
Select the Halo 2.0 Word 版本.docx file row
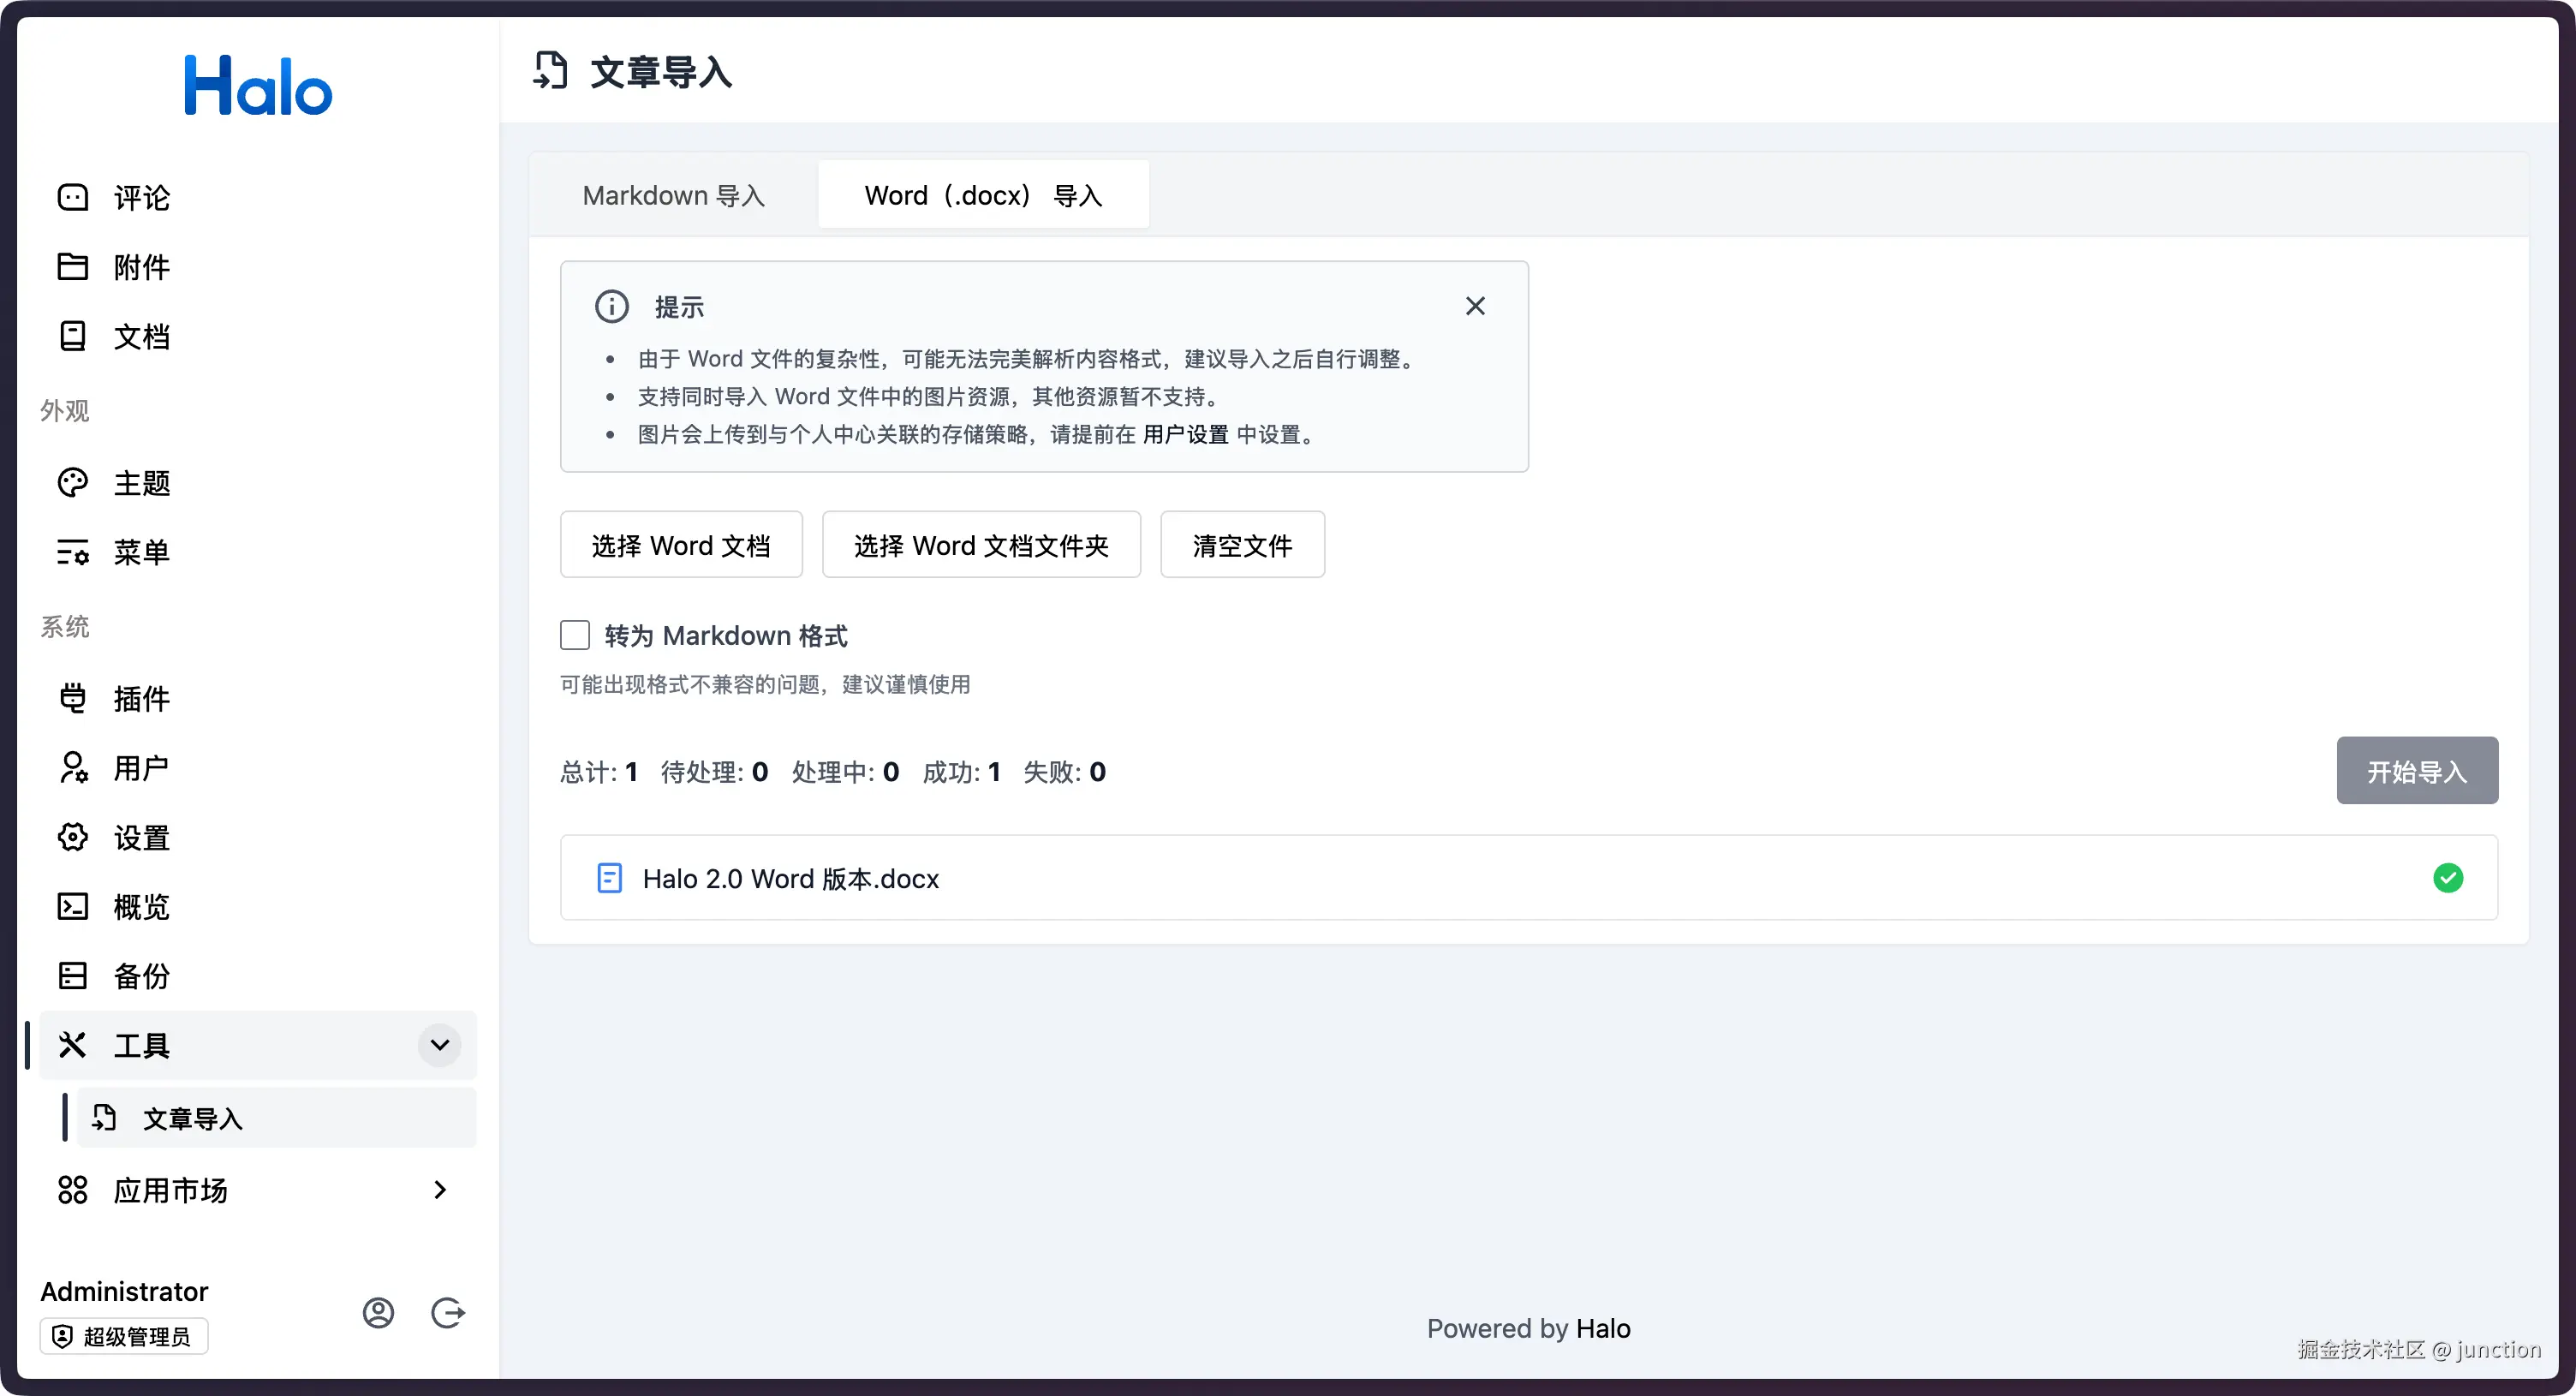(790, 878)
